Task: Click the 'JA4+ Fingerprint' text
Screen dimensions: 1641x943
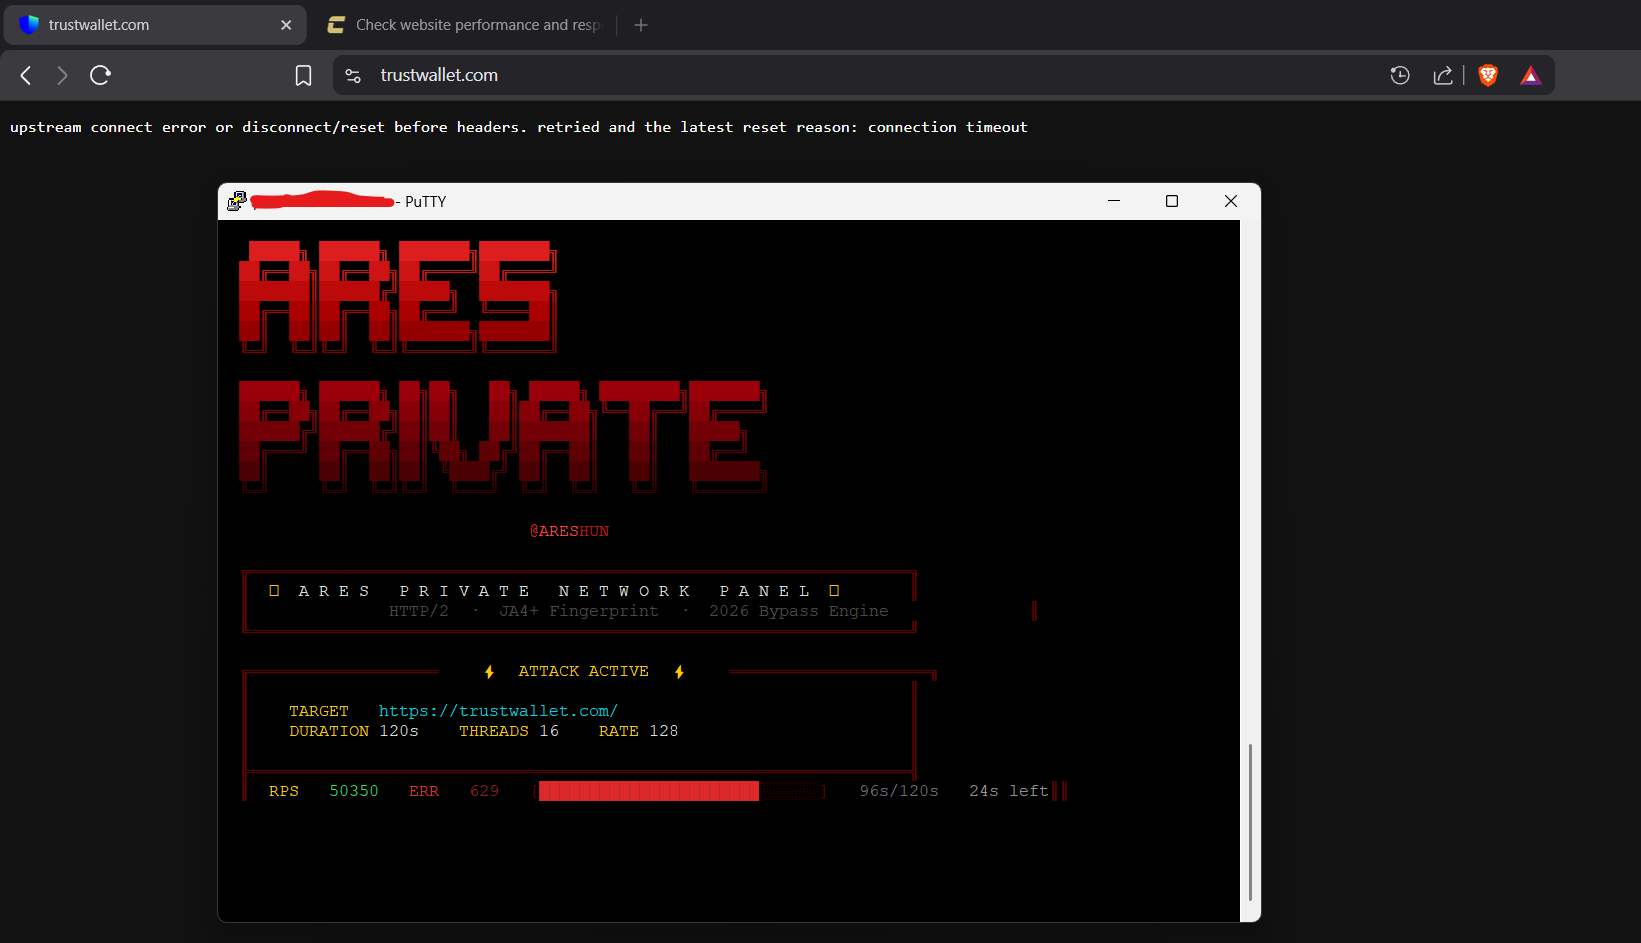Action: 579,611
